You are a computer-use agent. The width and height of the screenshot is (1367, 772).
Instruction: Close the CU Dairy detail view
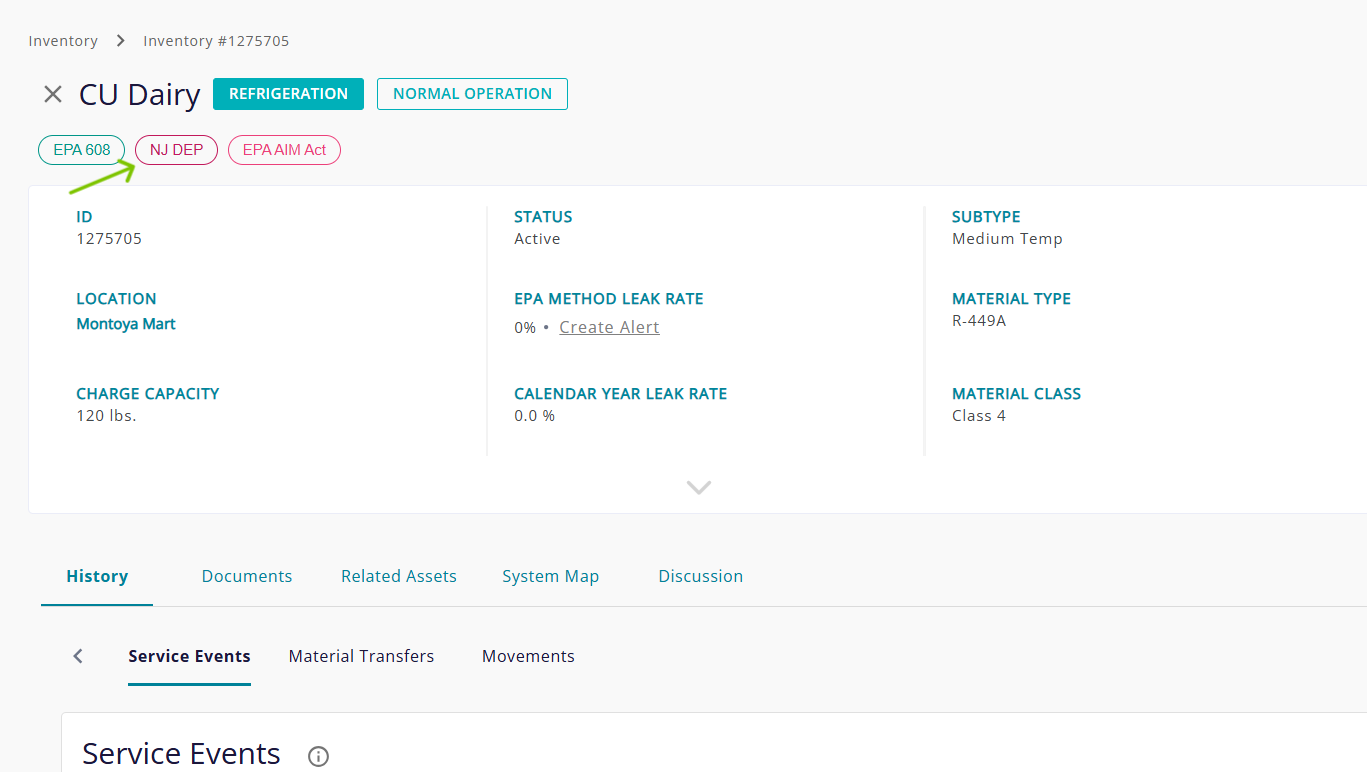click(x=53, y=94)
